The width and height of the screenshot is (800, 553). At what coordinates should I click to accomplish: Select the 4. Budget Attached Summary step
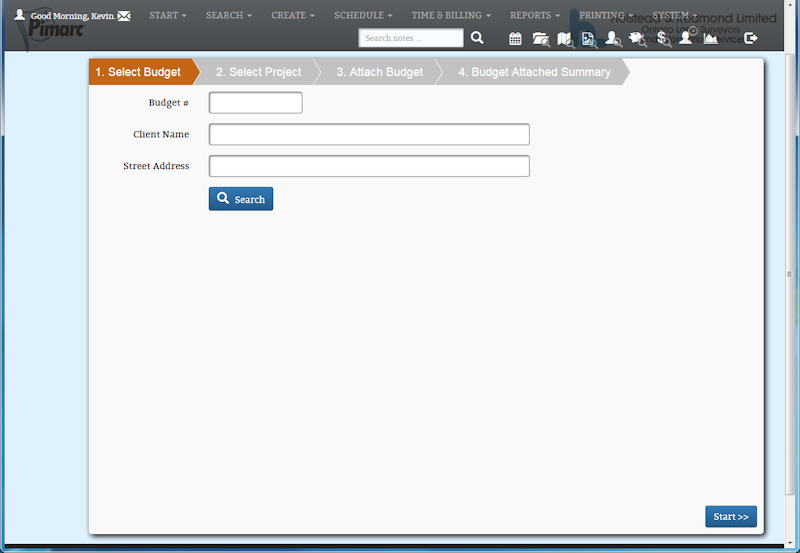(x=534, y=72)
